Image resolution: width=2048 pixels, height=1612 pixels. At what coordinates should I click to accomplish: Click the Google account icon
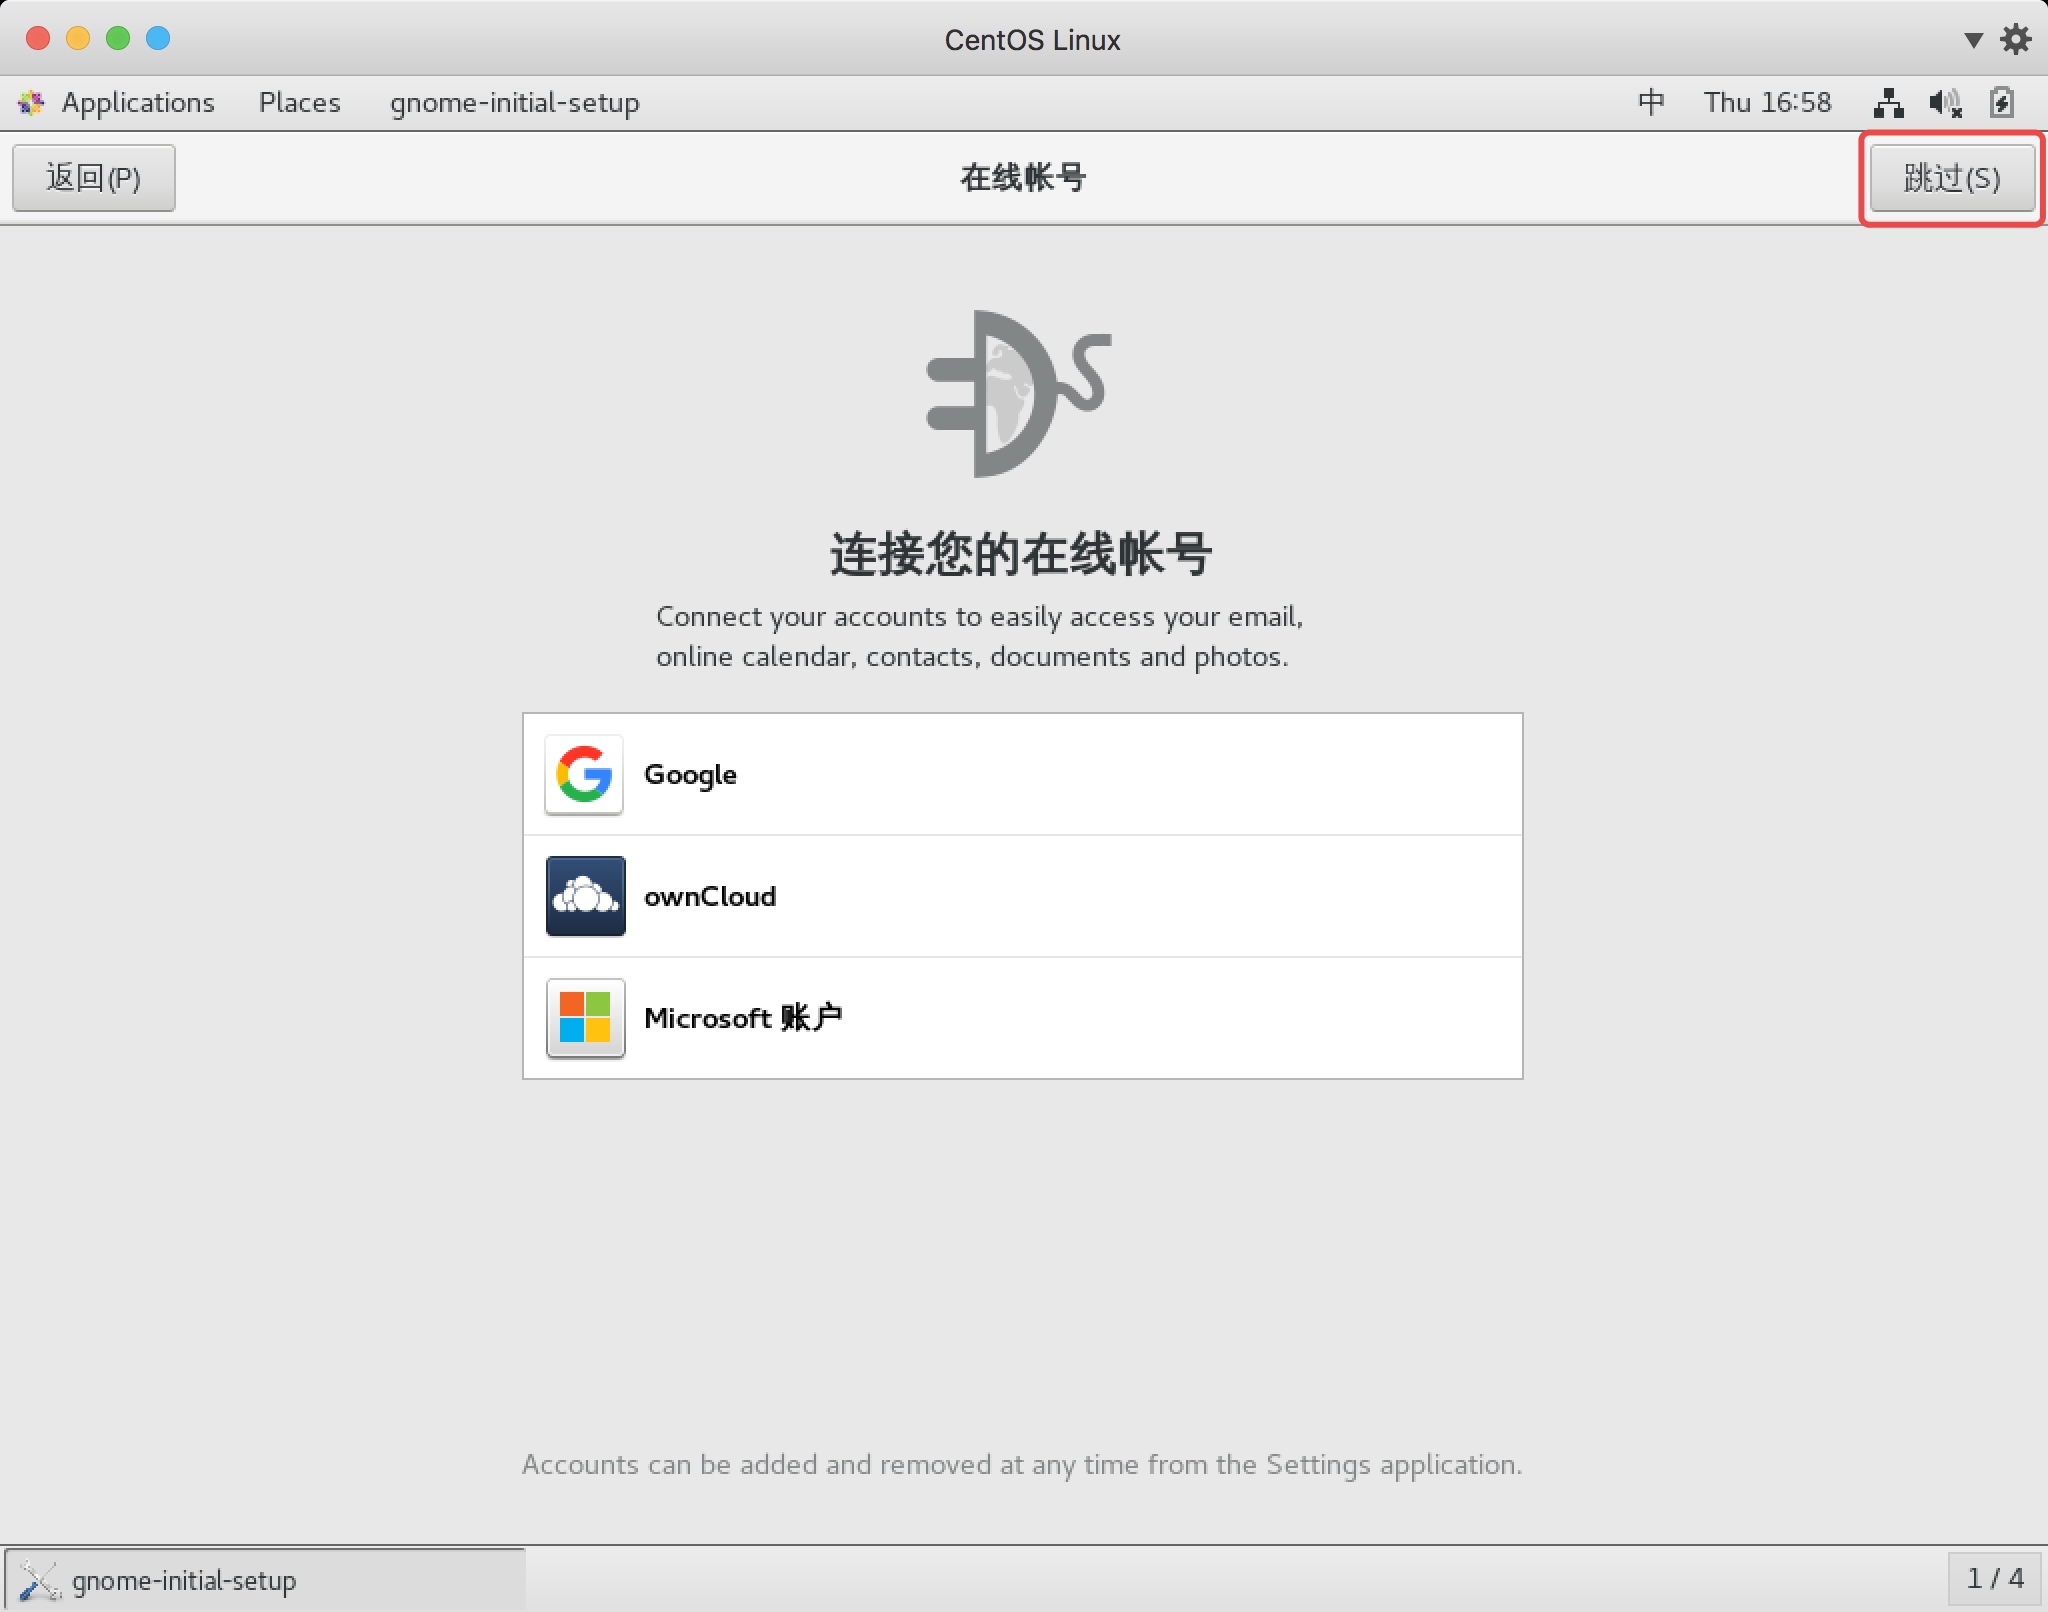pyautogui.click(x=583, y=774)
